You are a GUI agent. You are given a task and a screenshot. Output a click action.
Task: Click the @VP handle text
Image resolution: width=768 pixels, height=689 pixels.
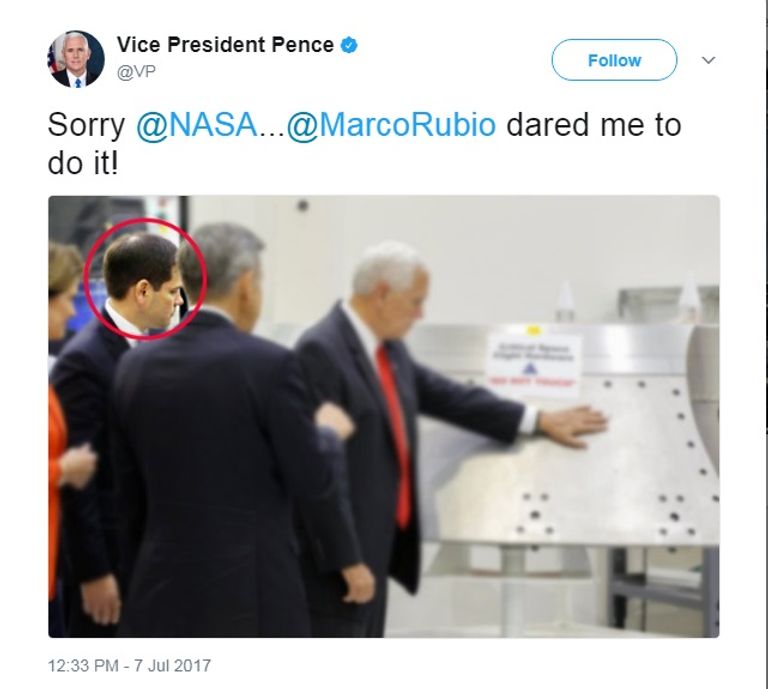(x=136, y=72)
